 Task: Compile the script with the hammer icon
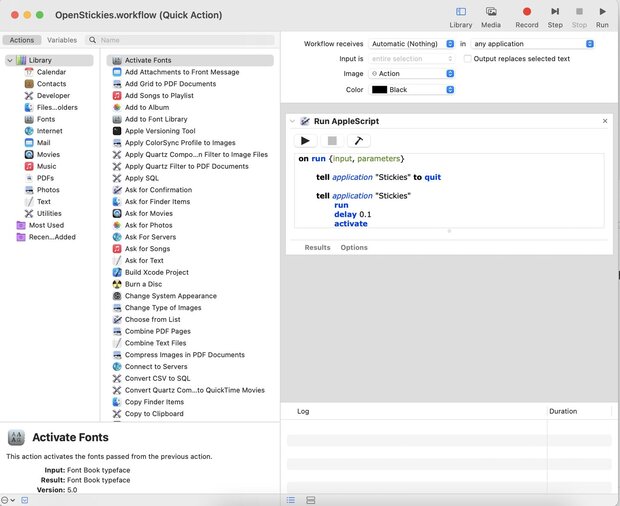(x=359, y=141)
